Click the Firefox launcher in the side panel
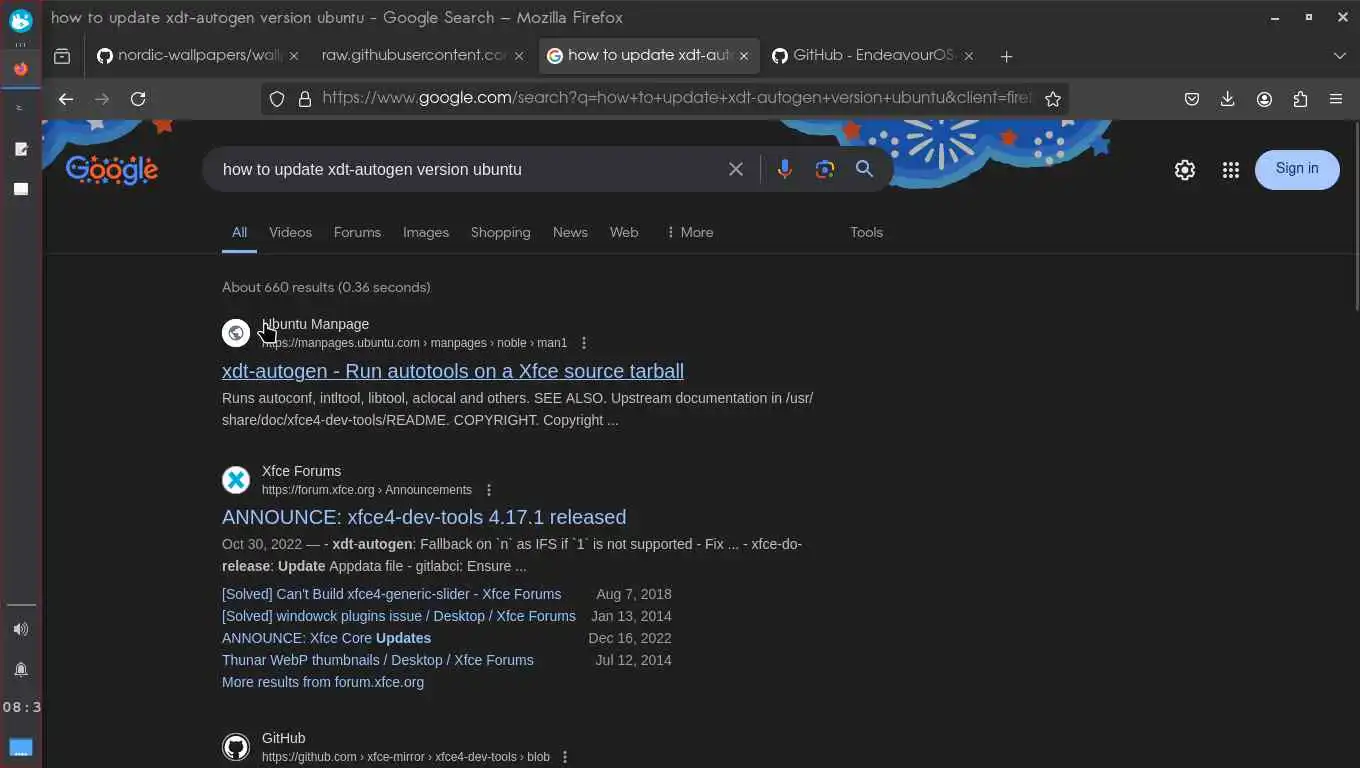The width and height of the screenshot is (1360, 768). coord(21,69)
